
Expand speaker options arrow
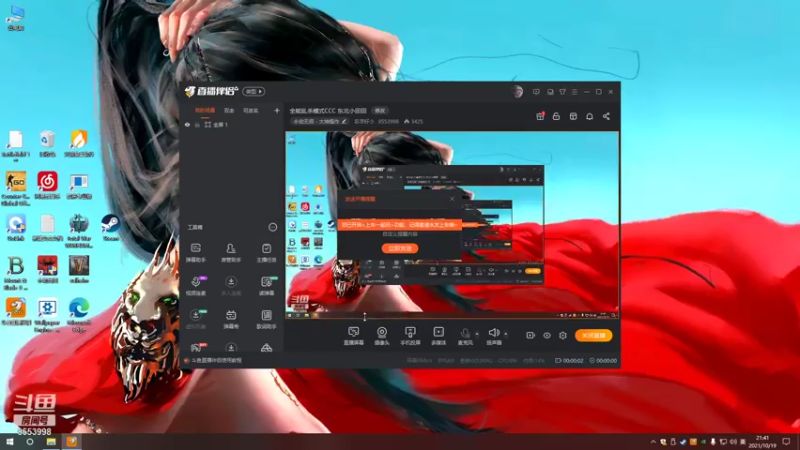pos(506,334)
